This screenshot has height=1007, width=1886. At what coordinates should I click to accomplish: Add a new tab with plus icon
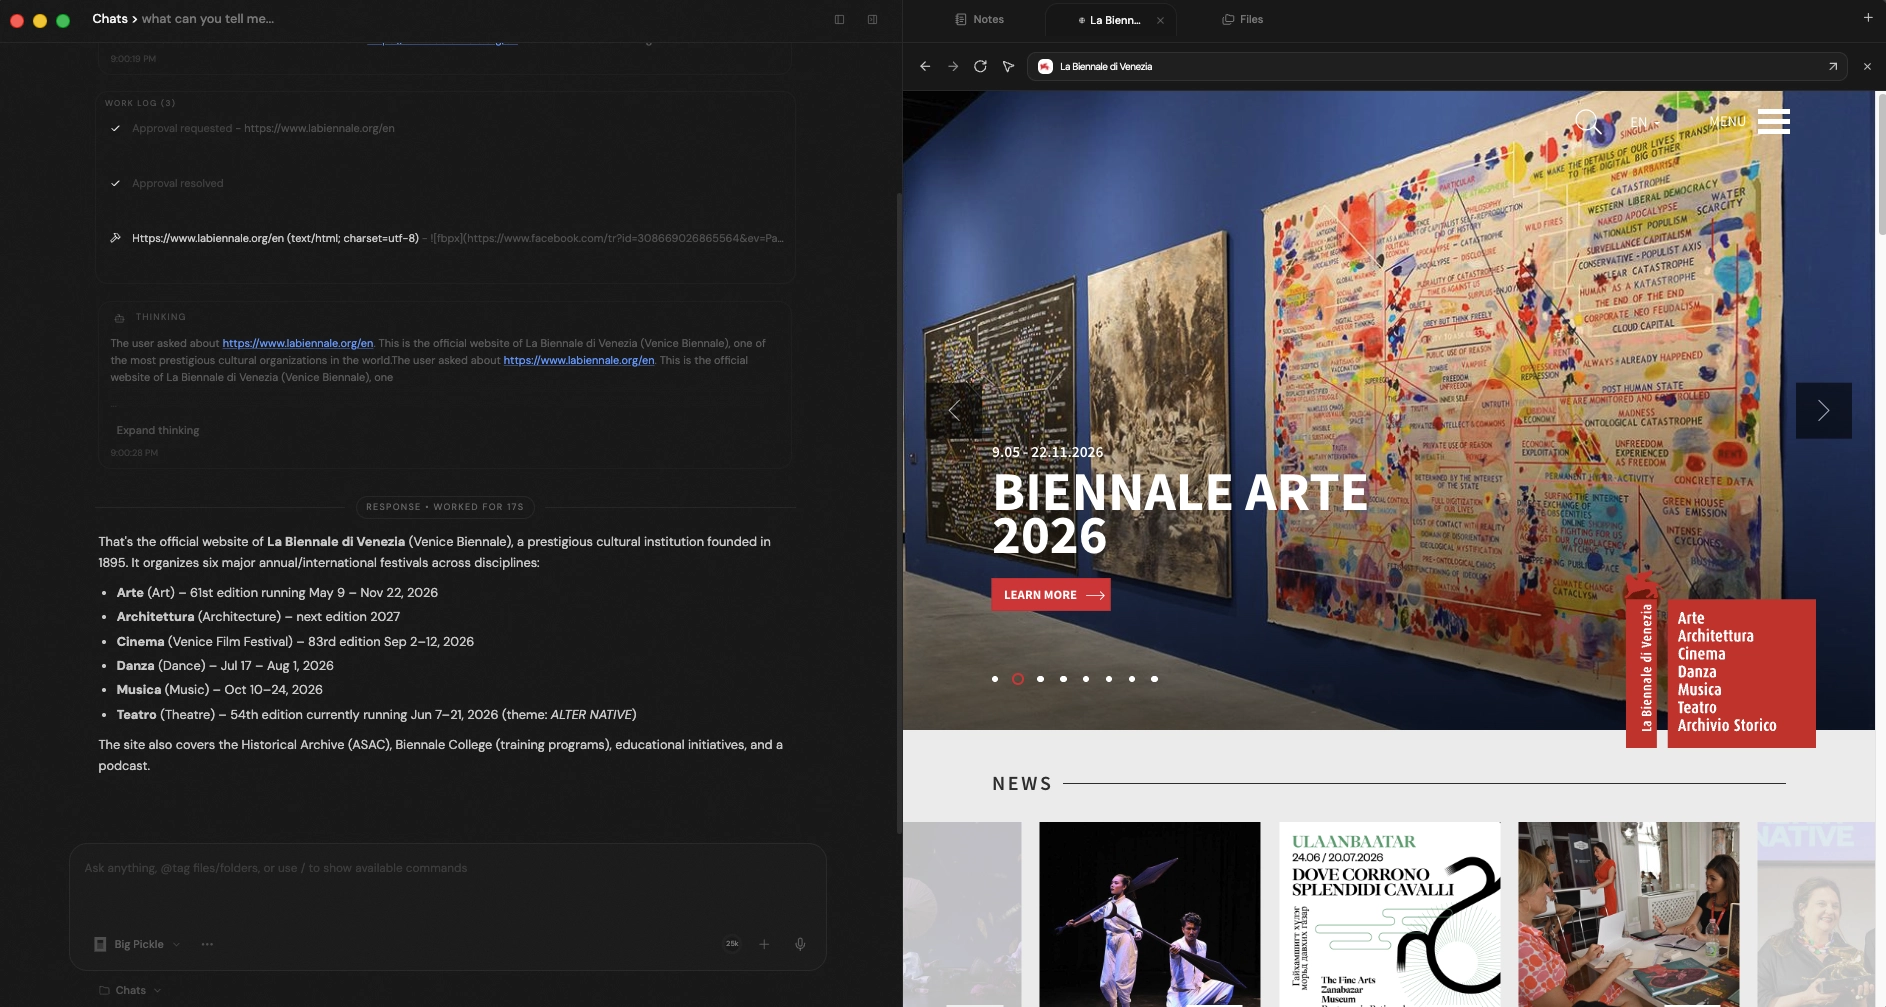pos(1868,17)
